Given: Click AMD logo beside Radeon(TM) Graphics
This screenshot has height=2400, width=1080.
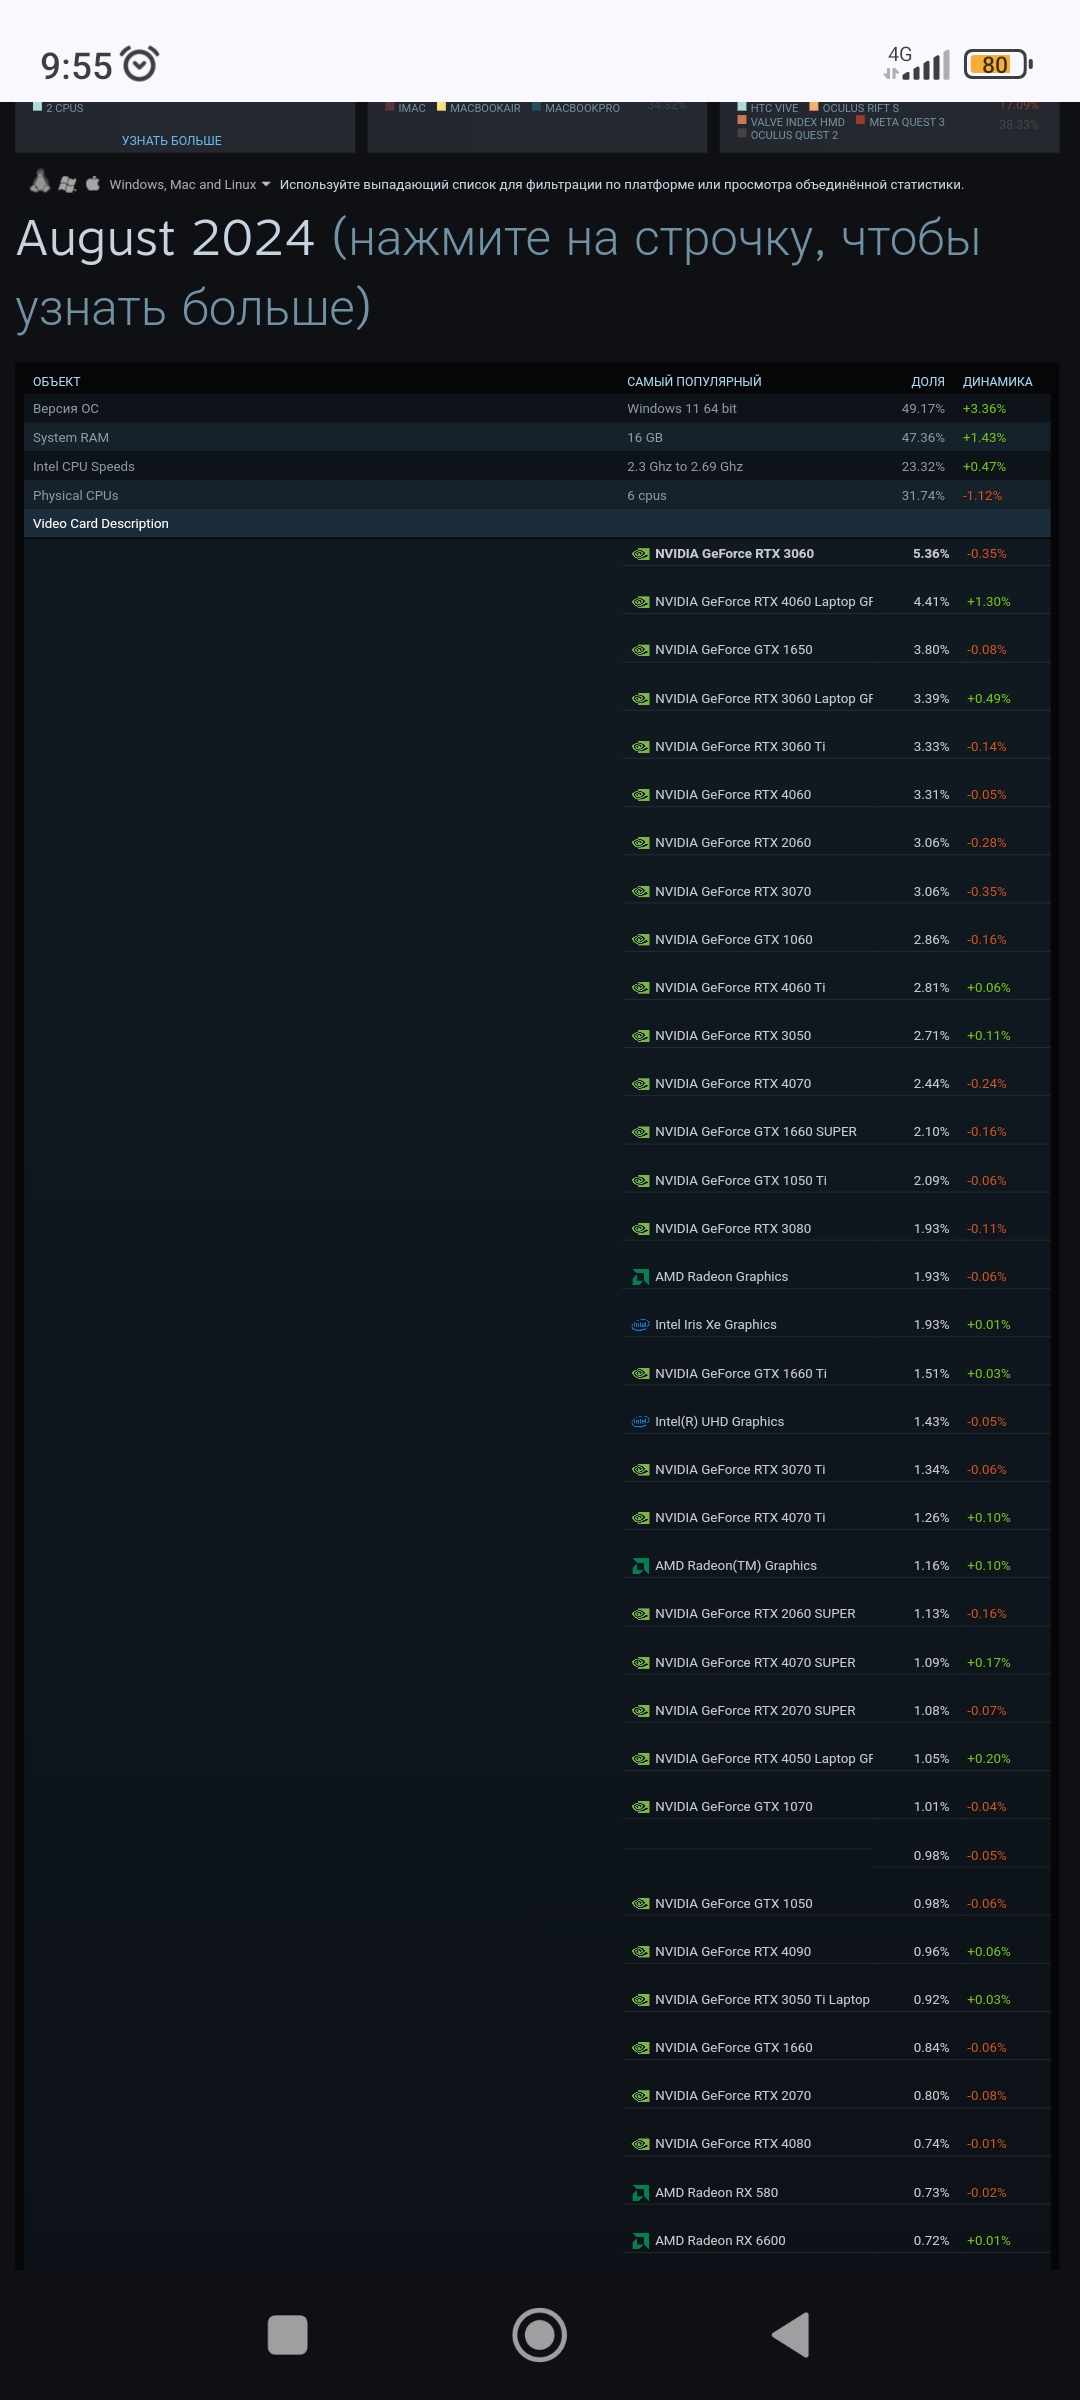Looking at the screenshot, I should pos(641,1566).
